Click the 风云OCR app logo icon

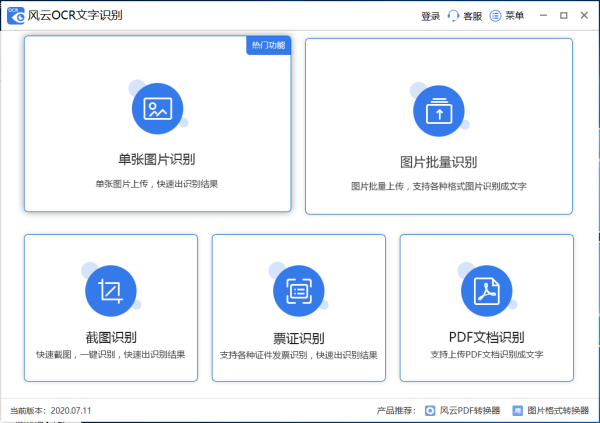coord(16,15)
